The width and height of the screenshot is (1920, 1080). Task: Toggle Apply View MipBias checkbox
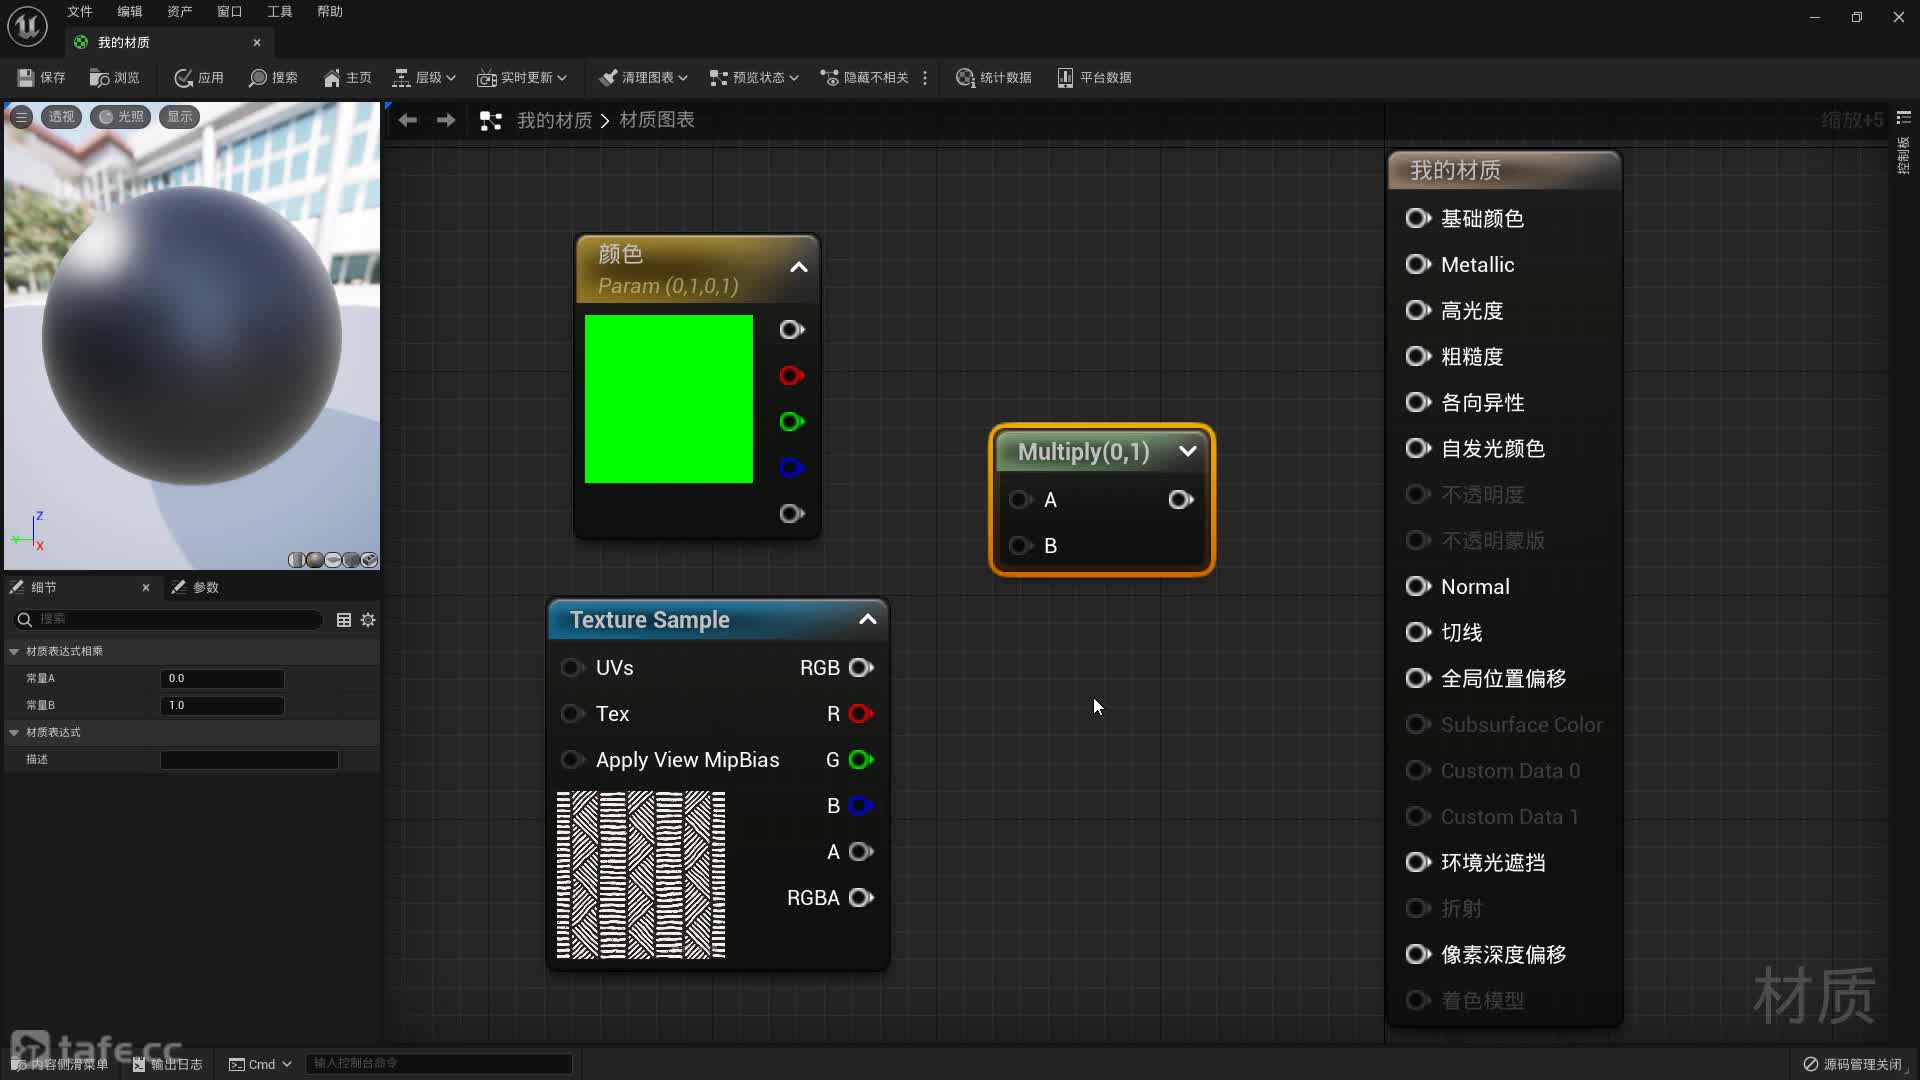click(x=572, y=758)
